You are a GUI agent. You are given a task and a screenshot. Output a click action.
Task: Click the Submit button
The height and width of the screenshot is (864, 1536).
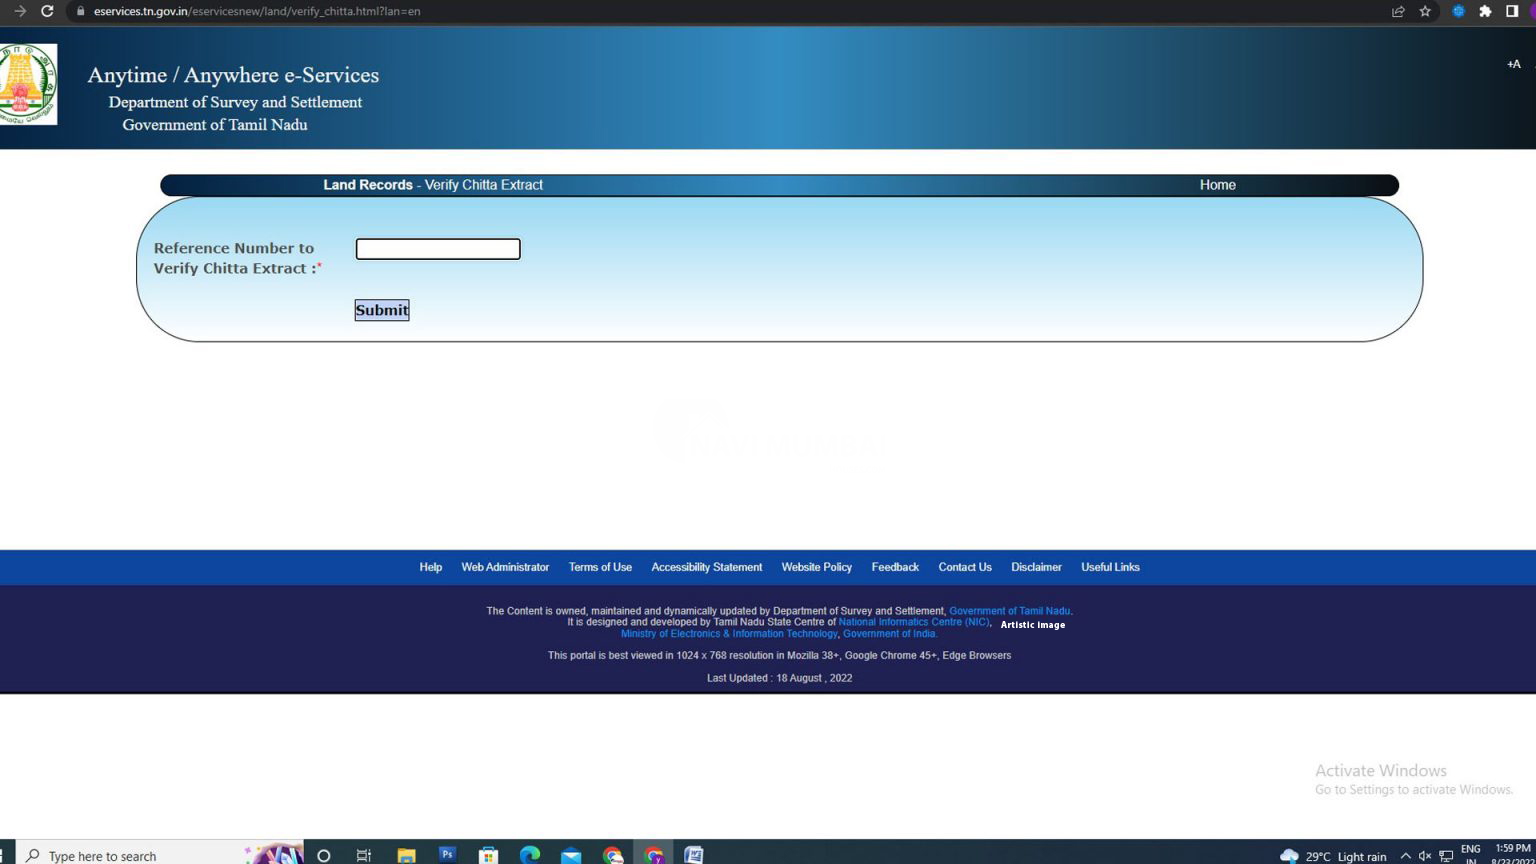coord(381,310)
